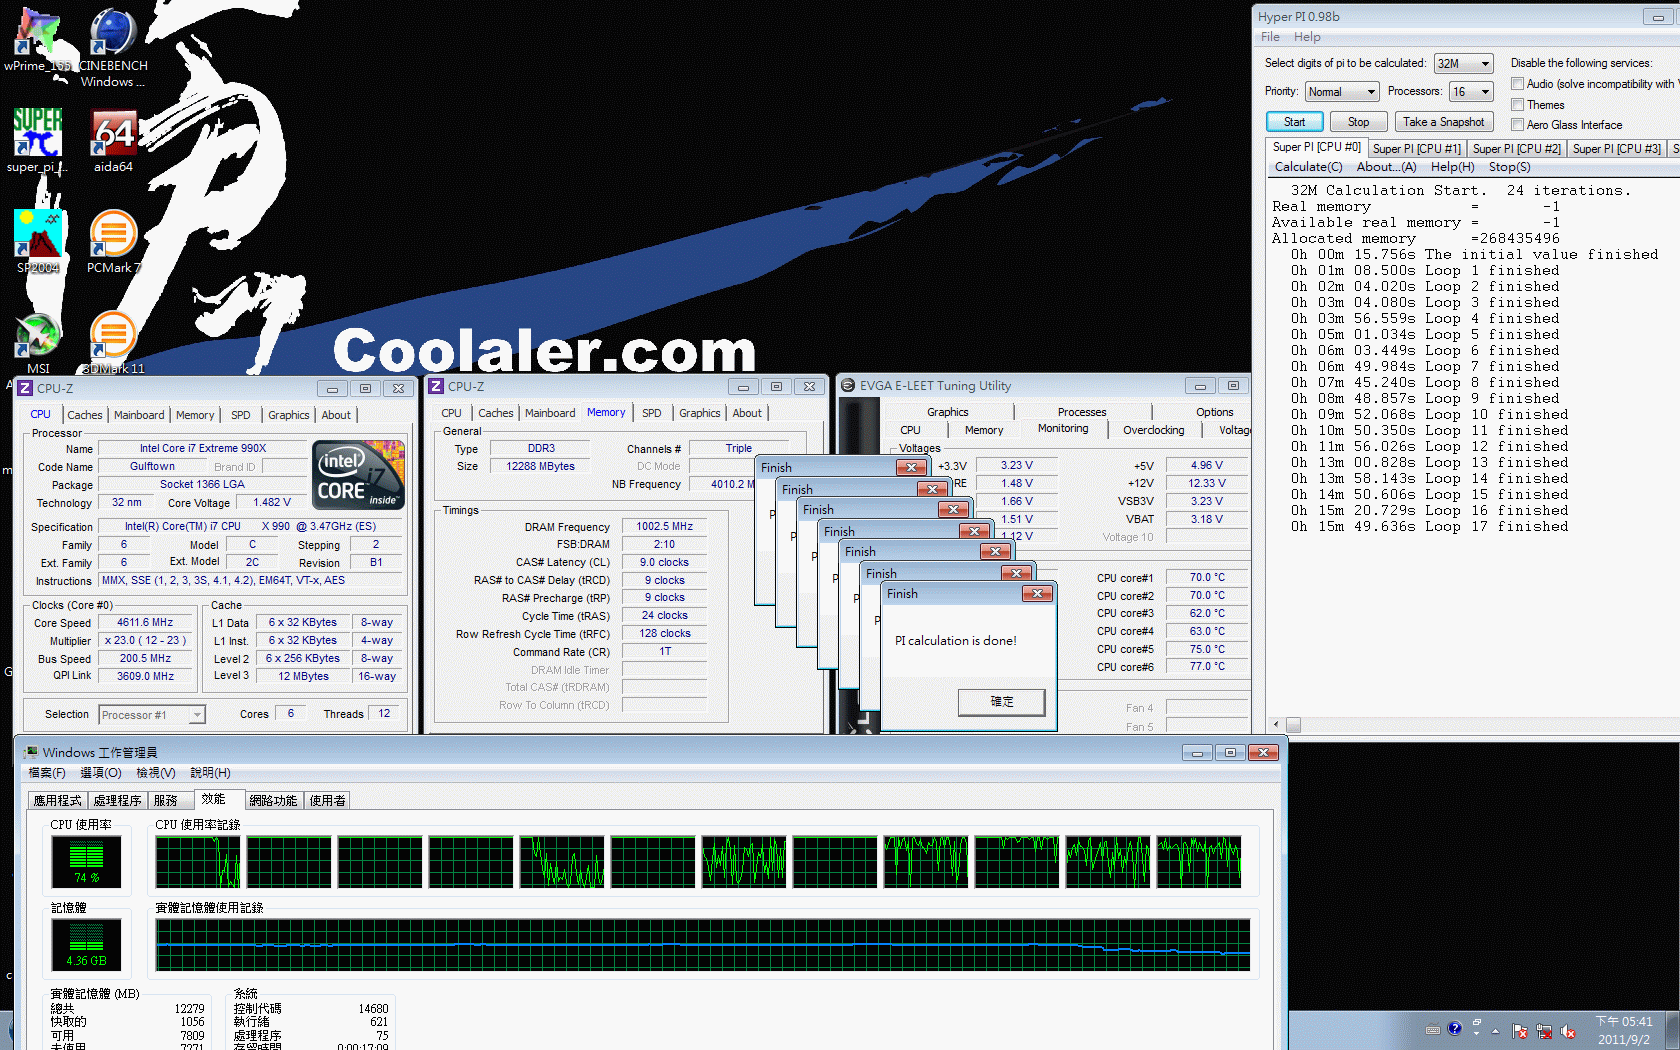The width and height of the screenshot is (1680, 1050).
Task: Switch to Super PI [CPU #2] tab
Action: click(x=1516, y=149)
